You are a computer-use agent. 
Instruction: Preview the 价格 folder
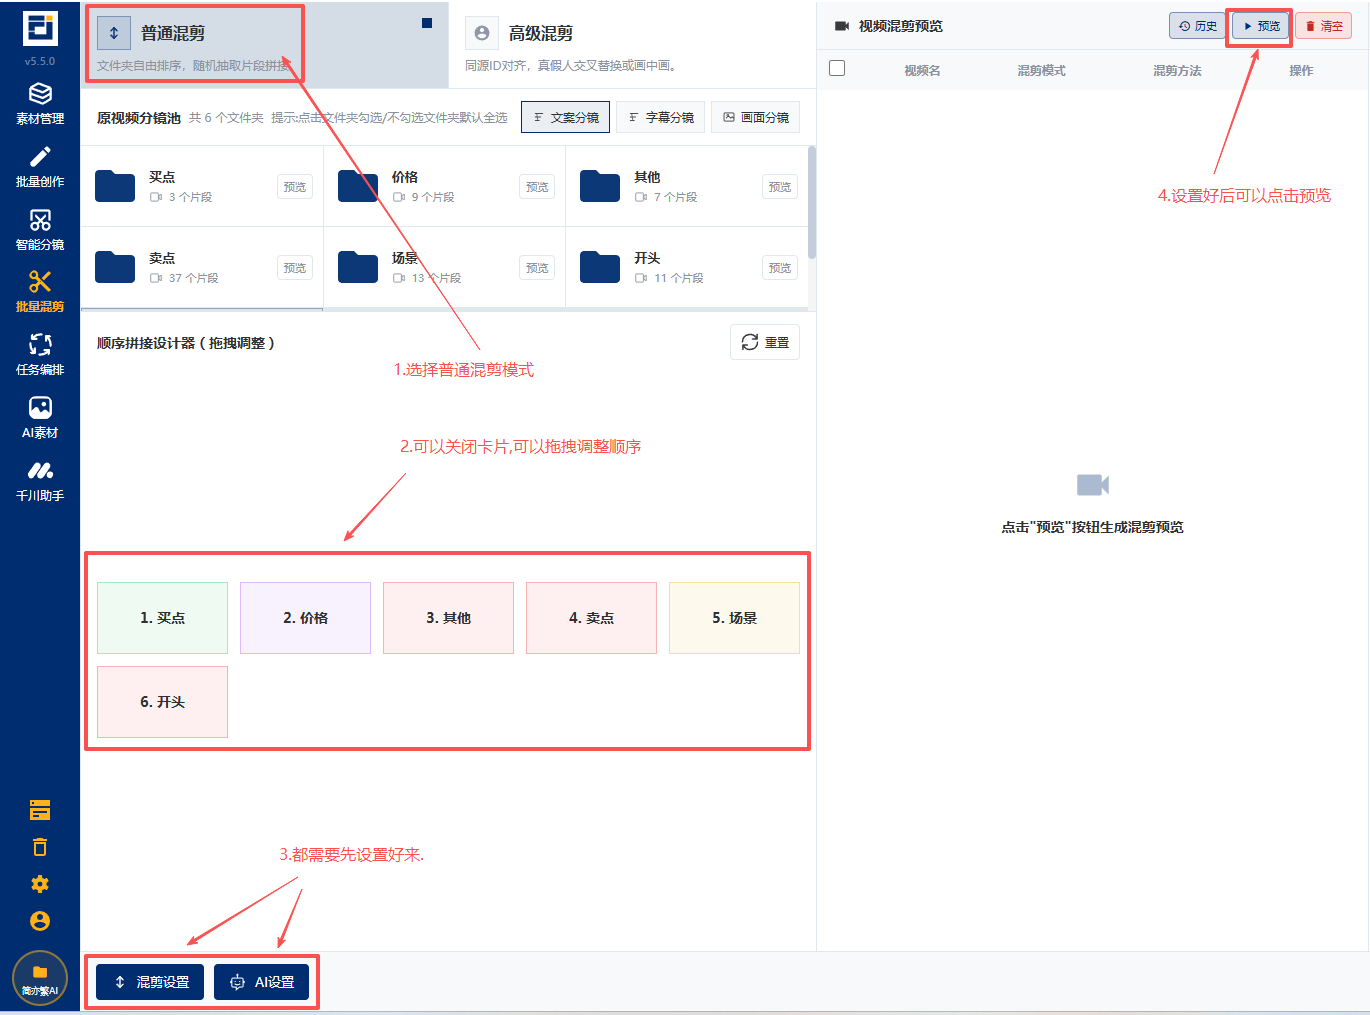coord(538,187)
